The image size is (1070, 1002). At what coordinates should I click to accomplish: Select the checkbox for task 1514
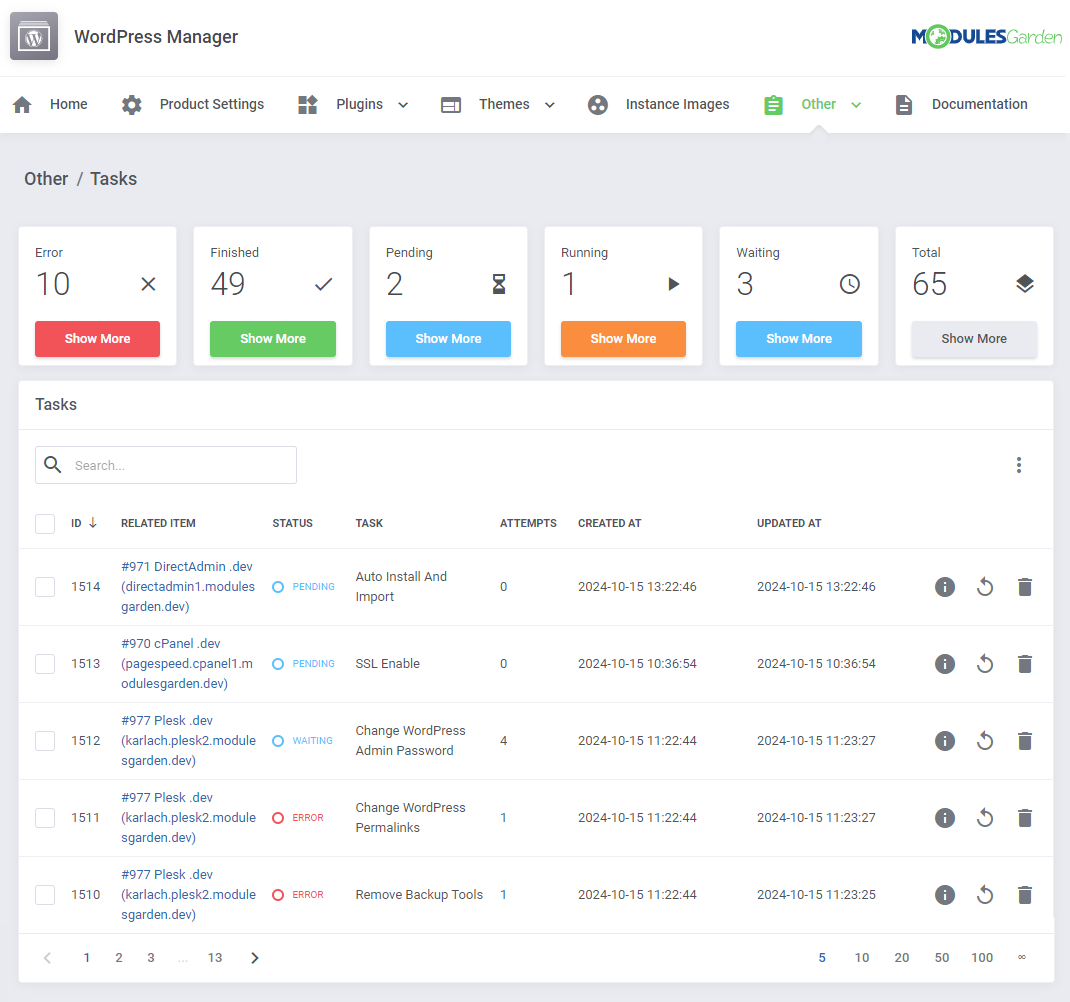(45, 587)
